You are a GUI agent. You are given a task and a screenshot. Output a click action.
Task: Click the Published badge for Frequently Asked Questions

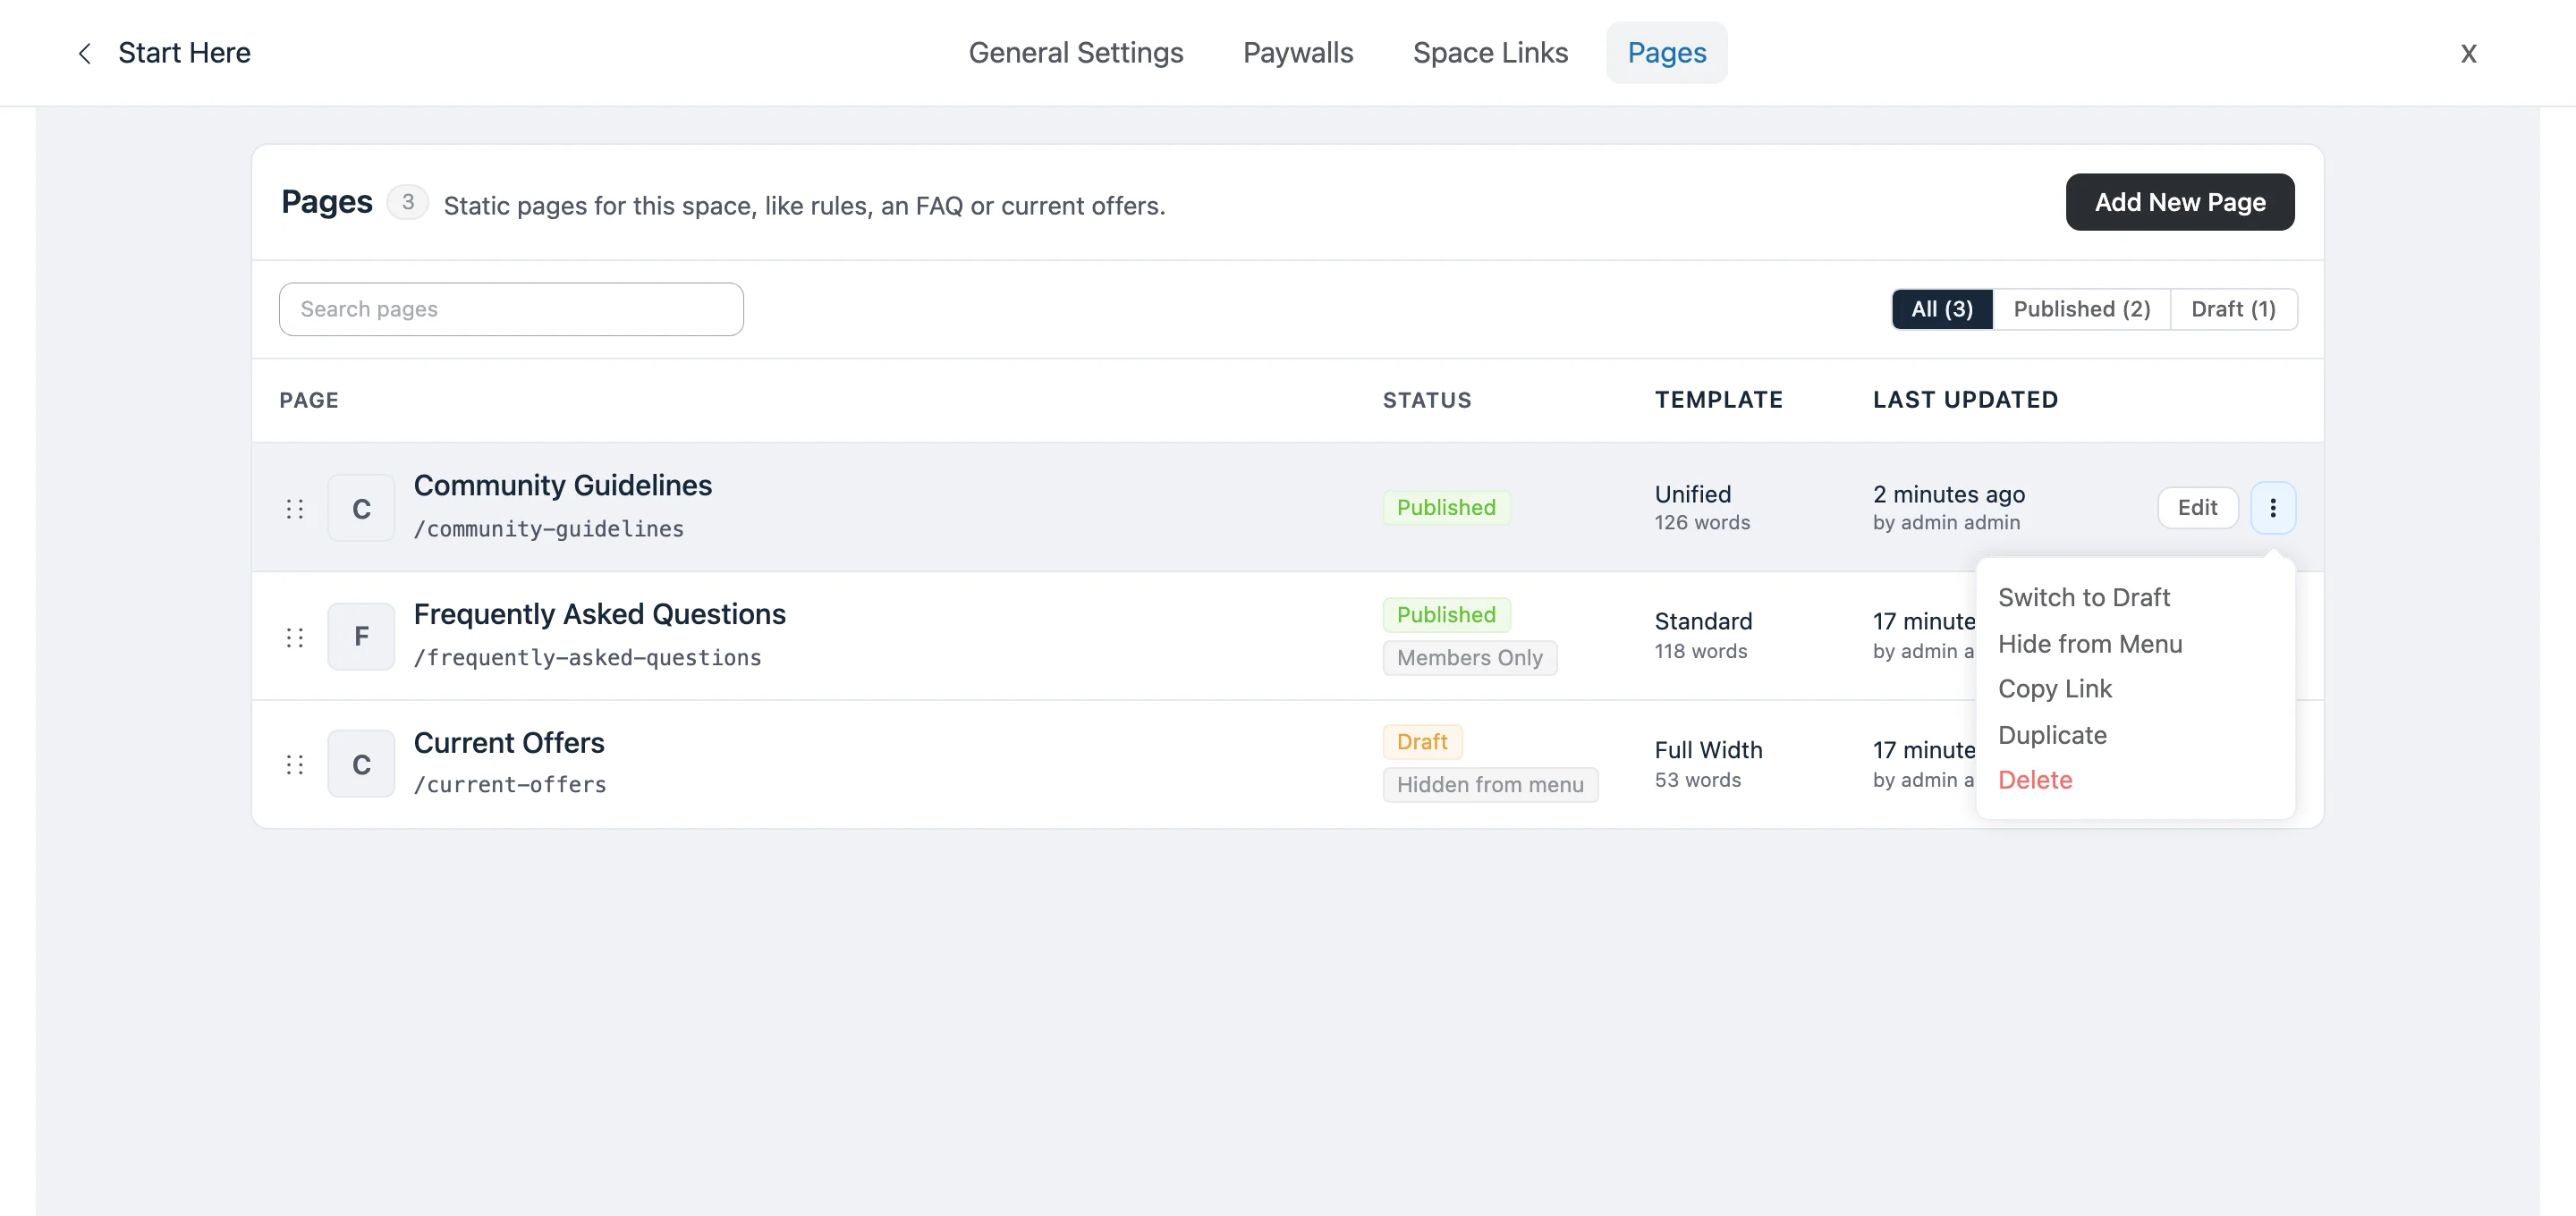point(1446,615)
